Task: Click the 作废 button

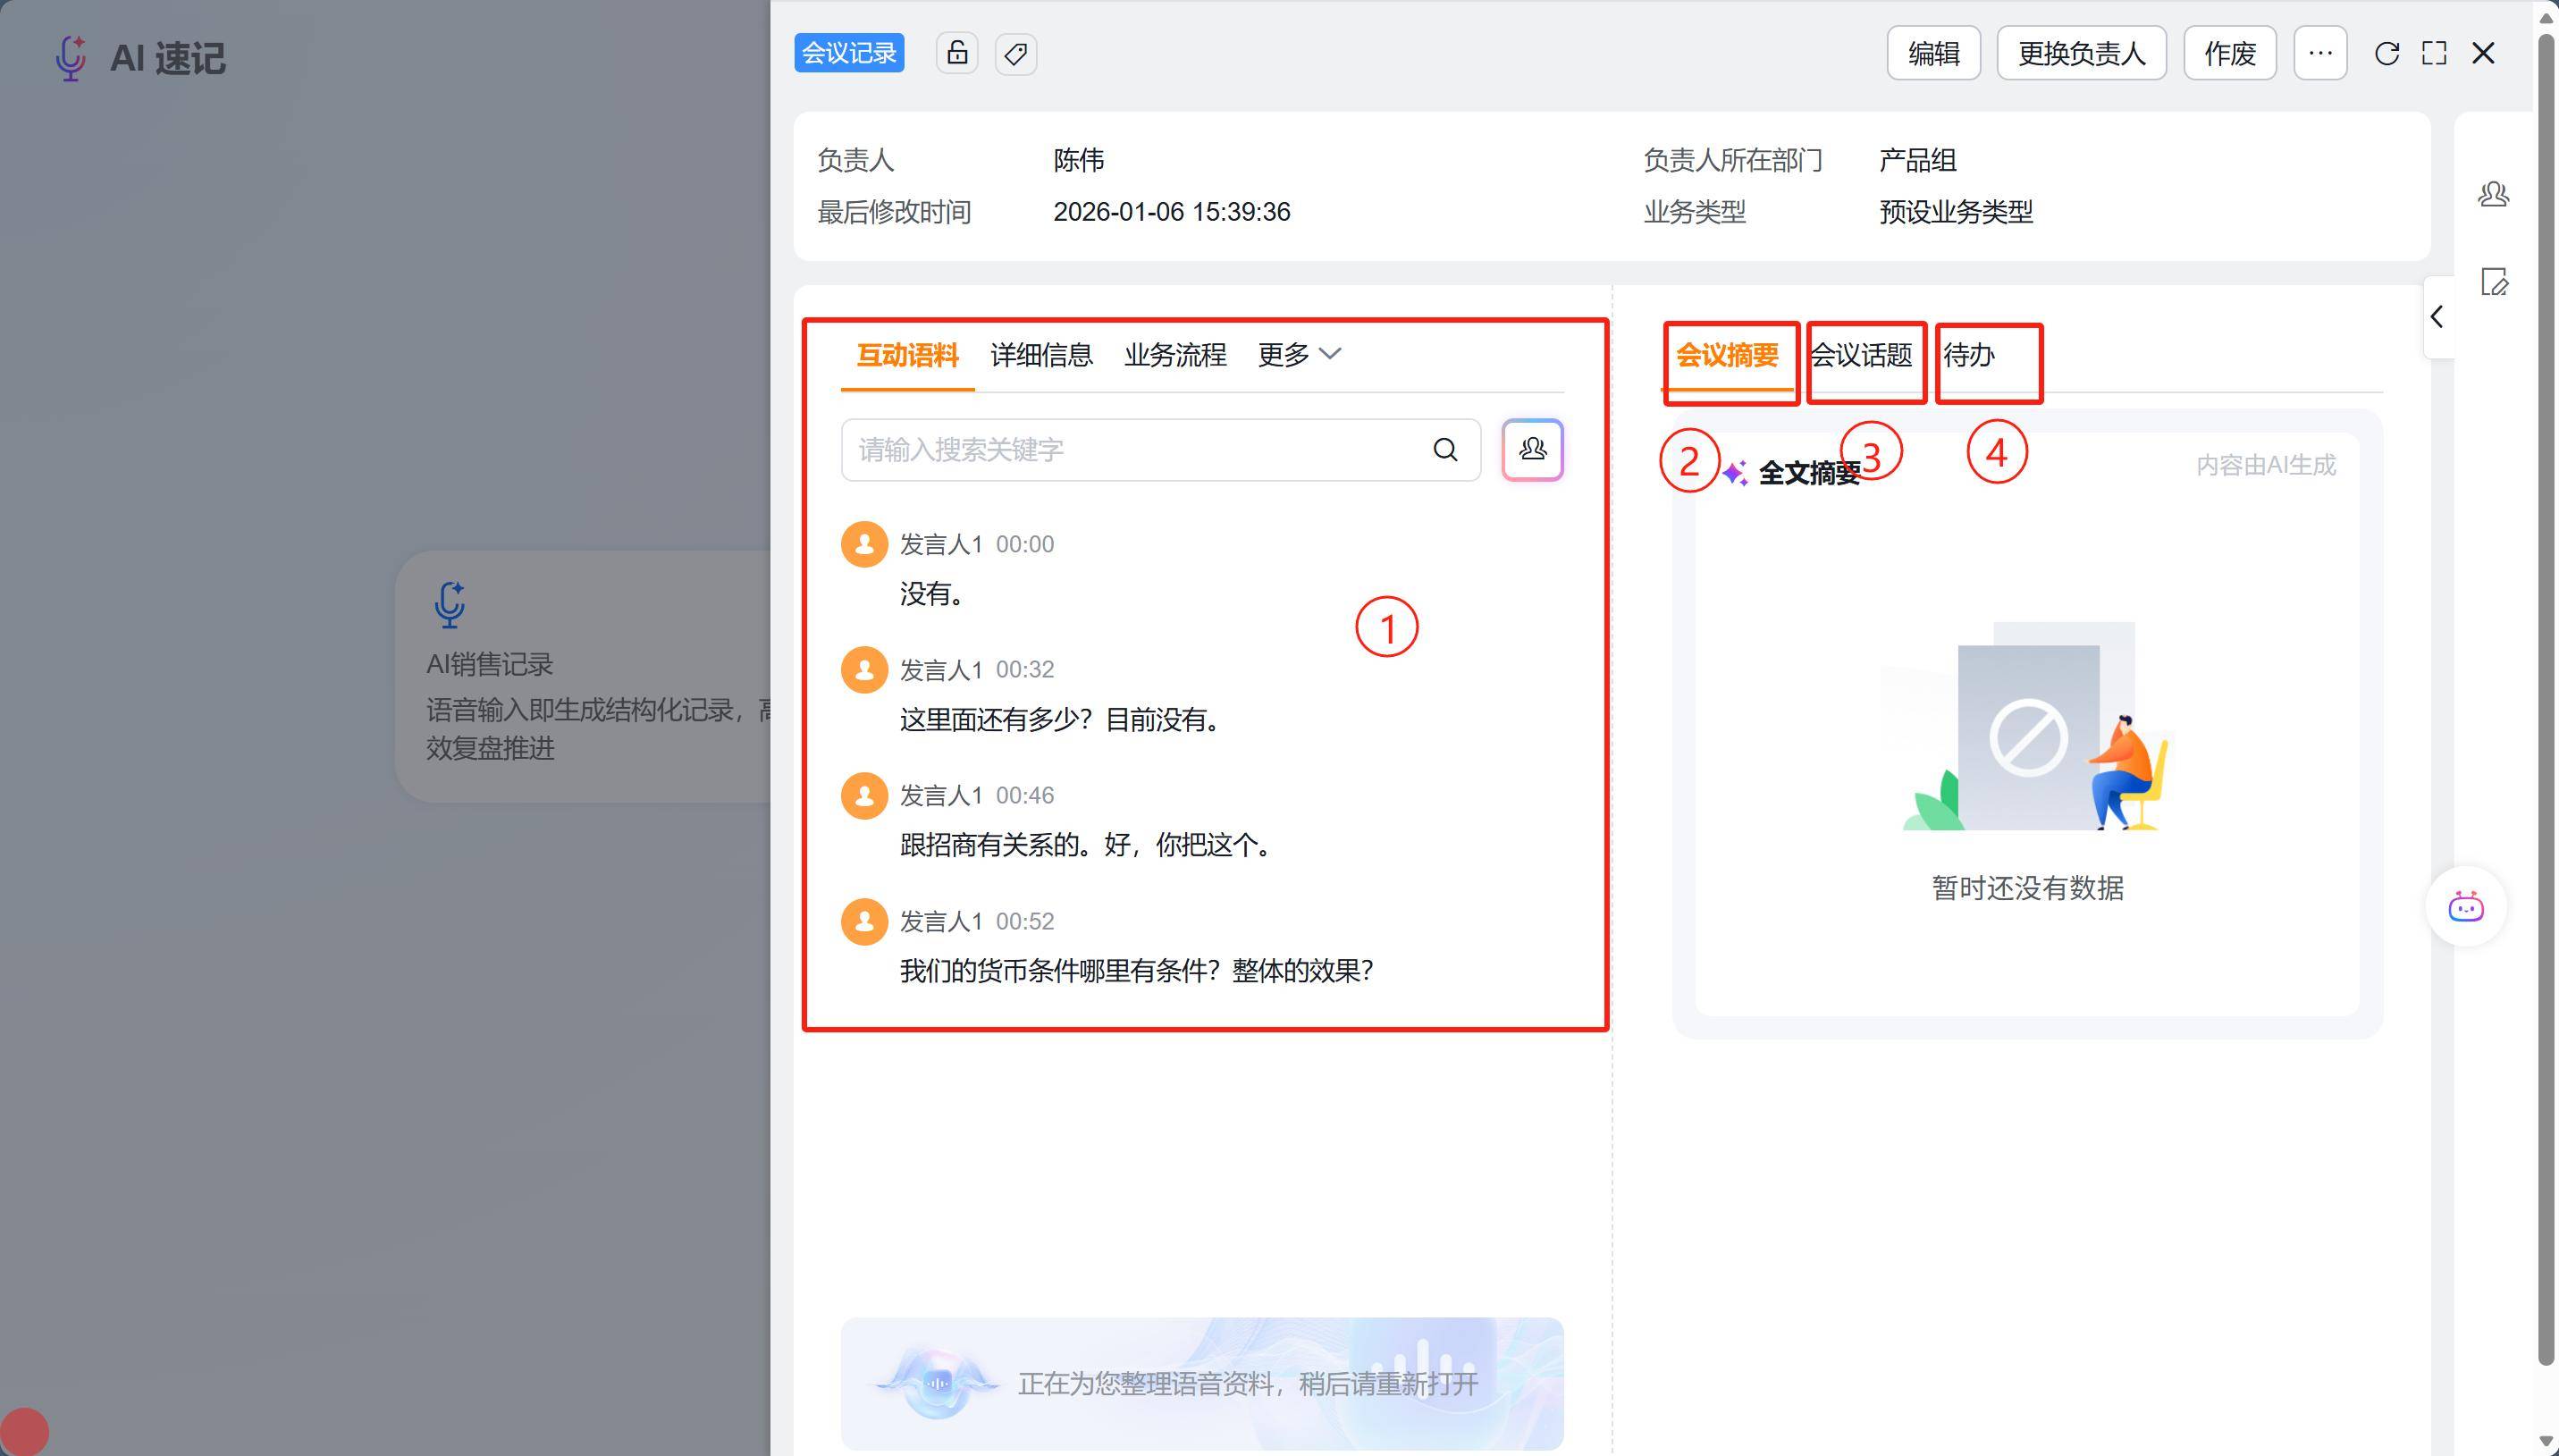Action: [x=2229, y=53]
